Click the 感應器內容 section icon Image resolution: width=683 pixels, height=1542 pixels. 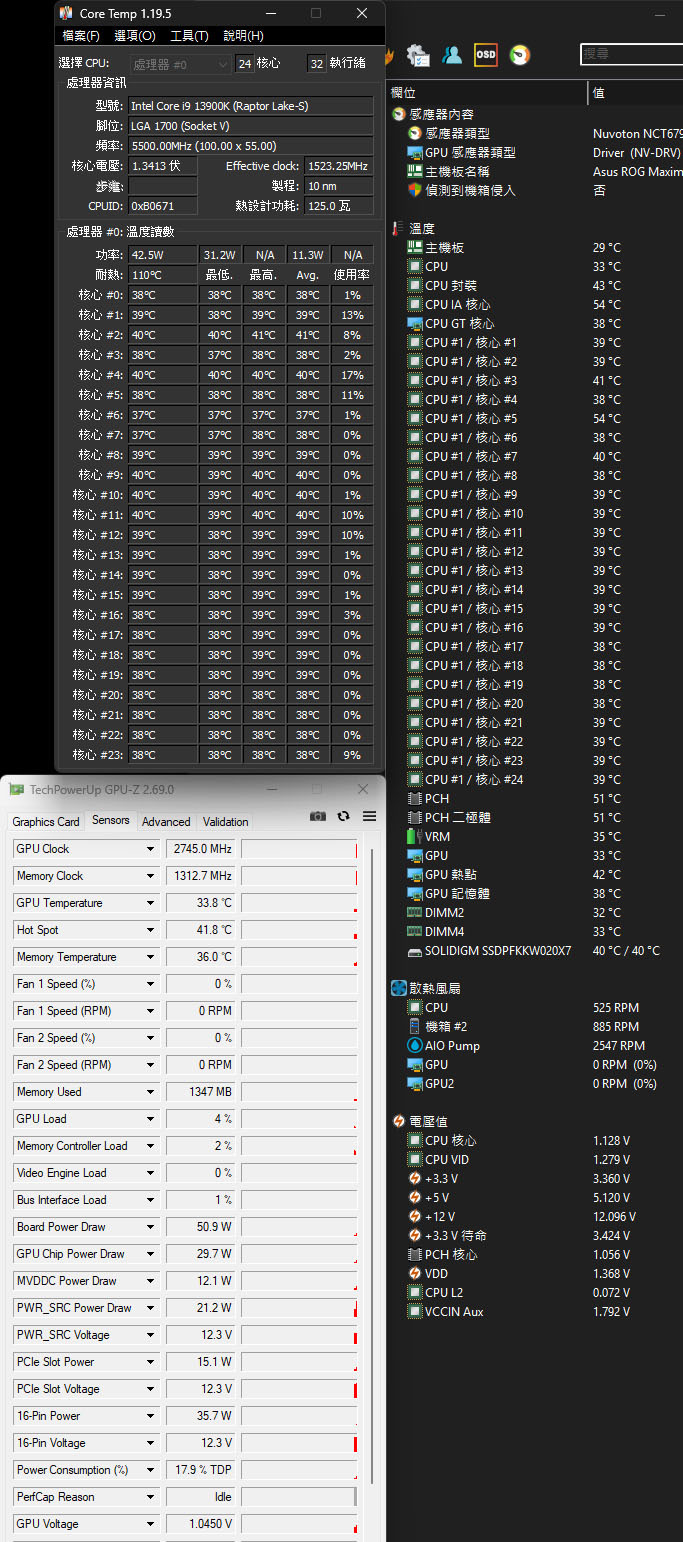[x=400, y=115]
